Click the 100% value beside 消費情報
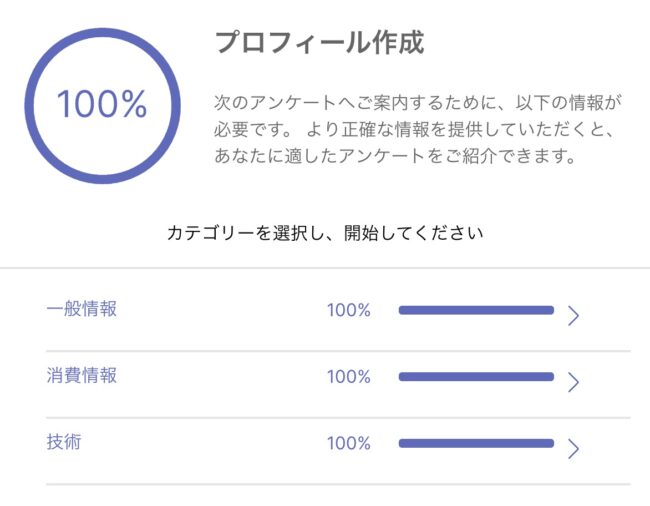650x506 pixels. pos(348,377)
